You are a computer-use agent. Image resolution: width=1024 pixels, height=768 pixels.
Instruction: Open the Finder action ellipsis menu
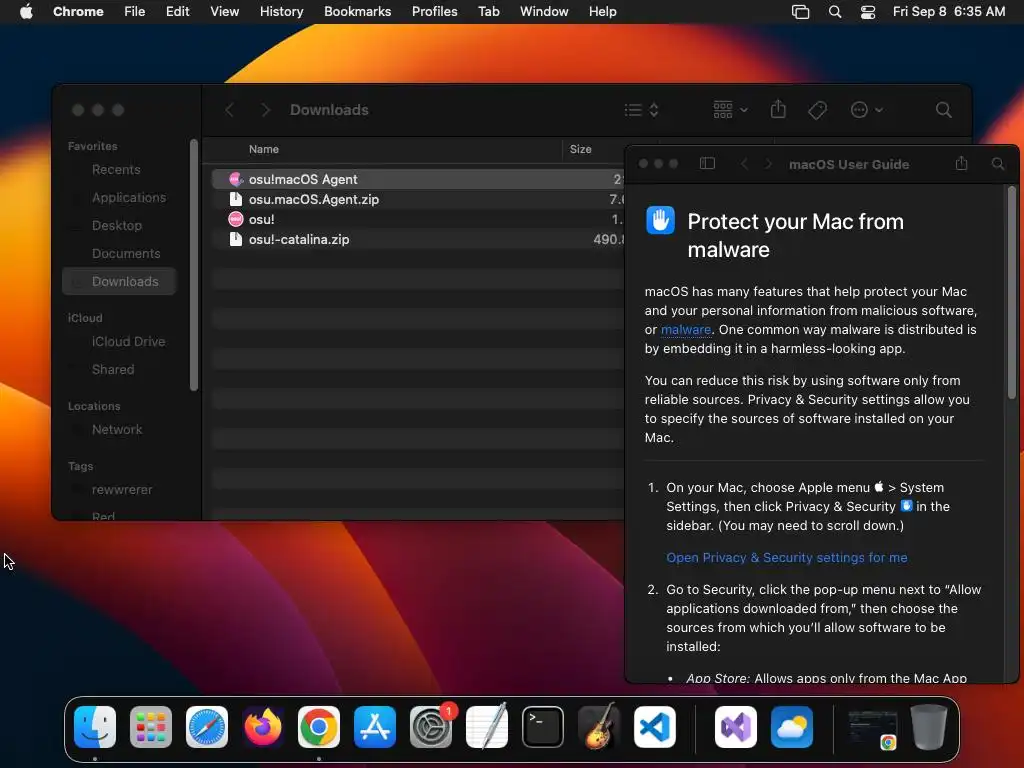point(867,110)
